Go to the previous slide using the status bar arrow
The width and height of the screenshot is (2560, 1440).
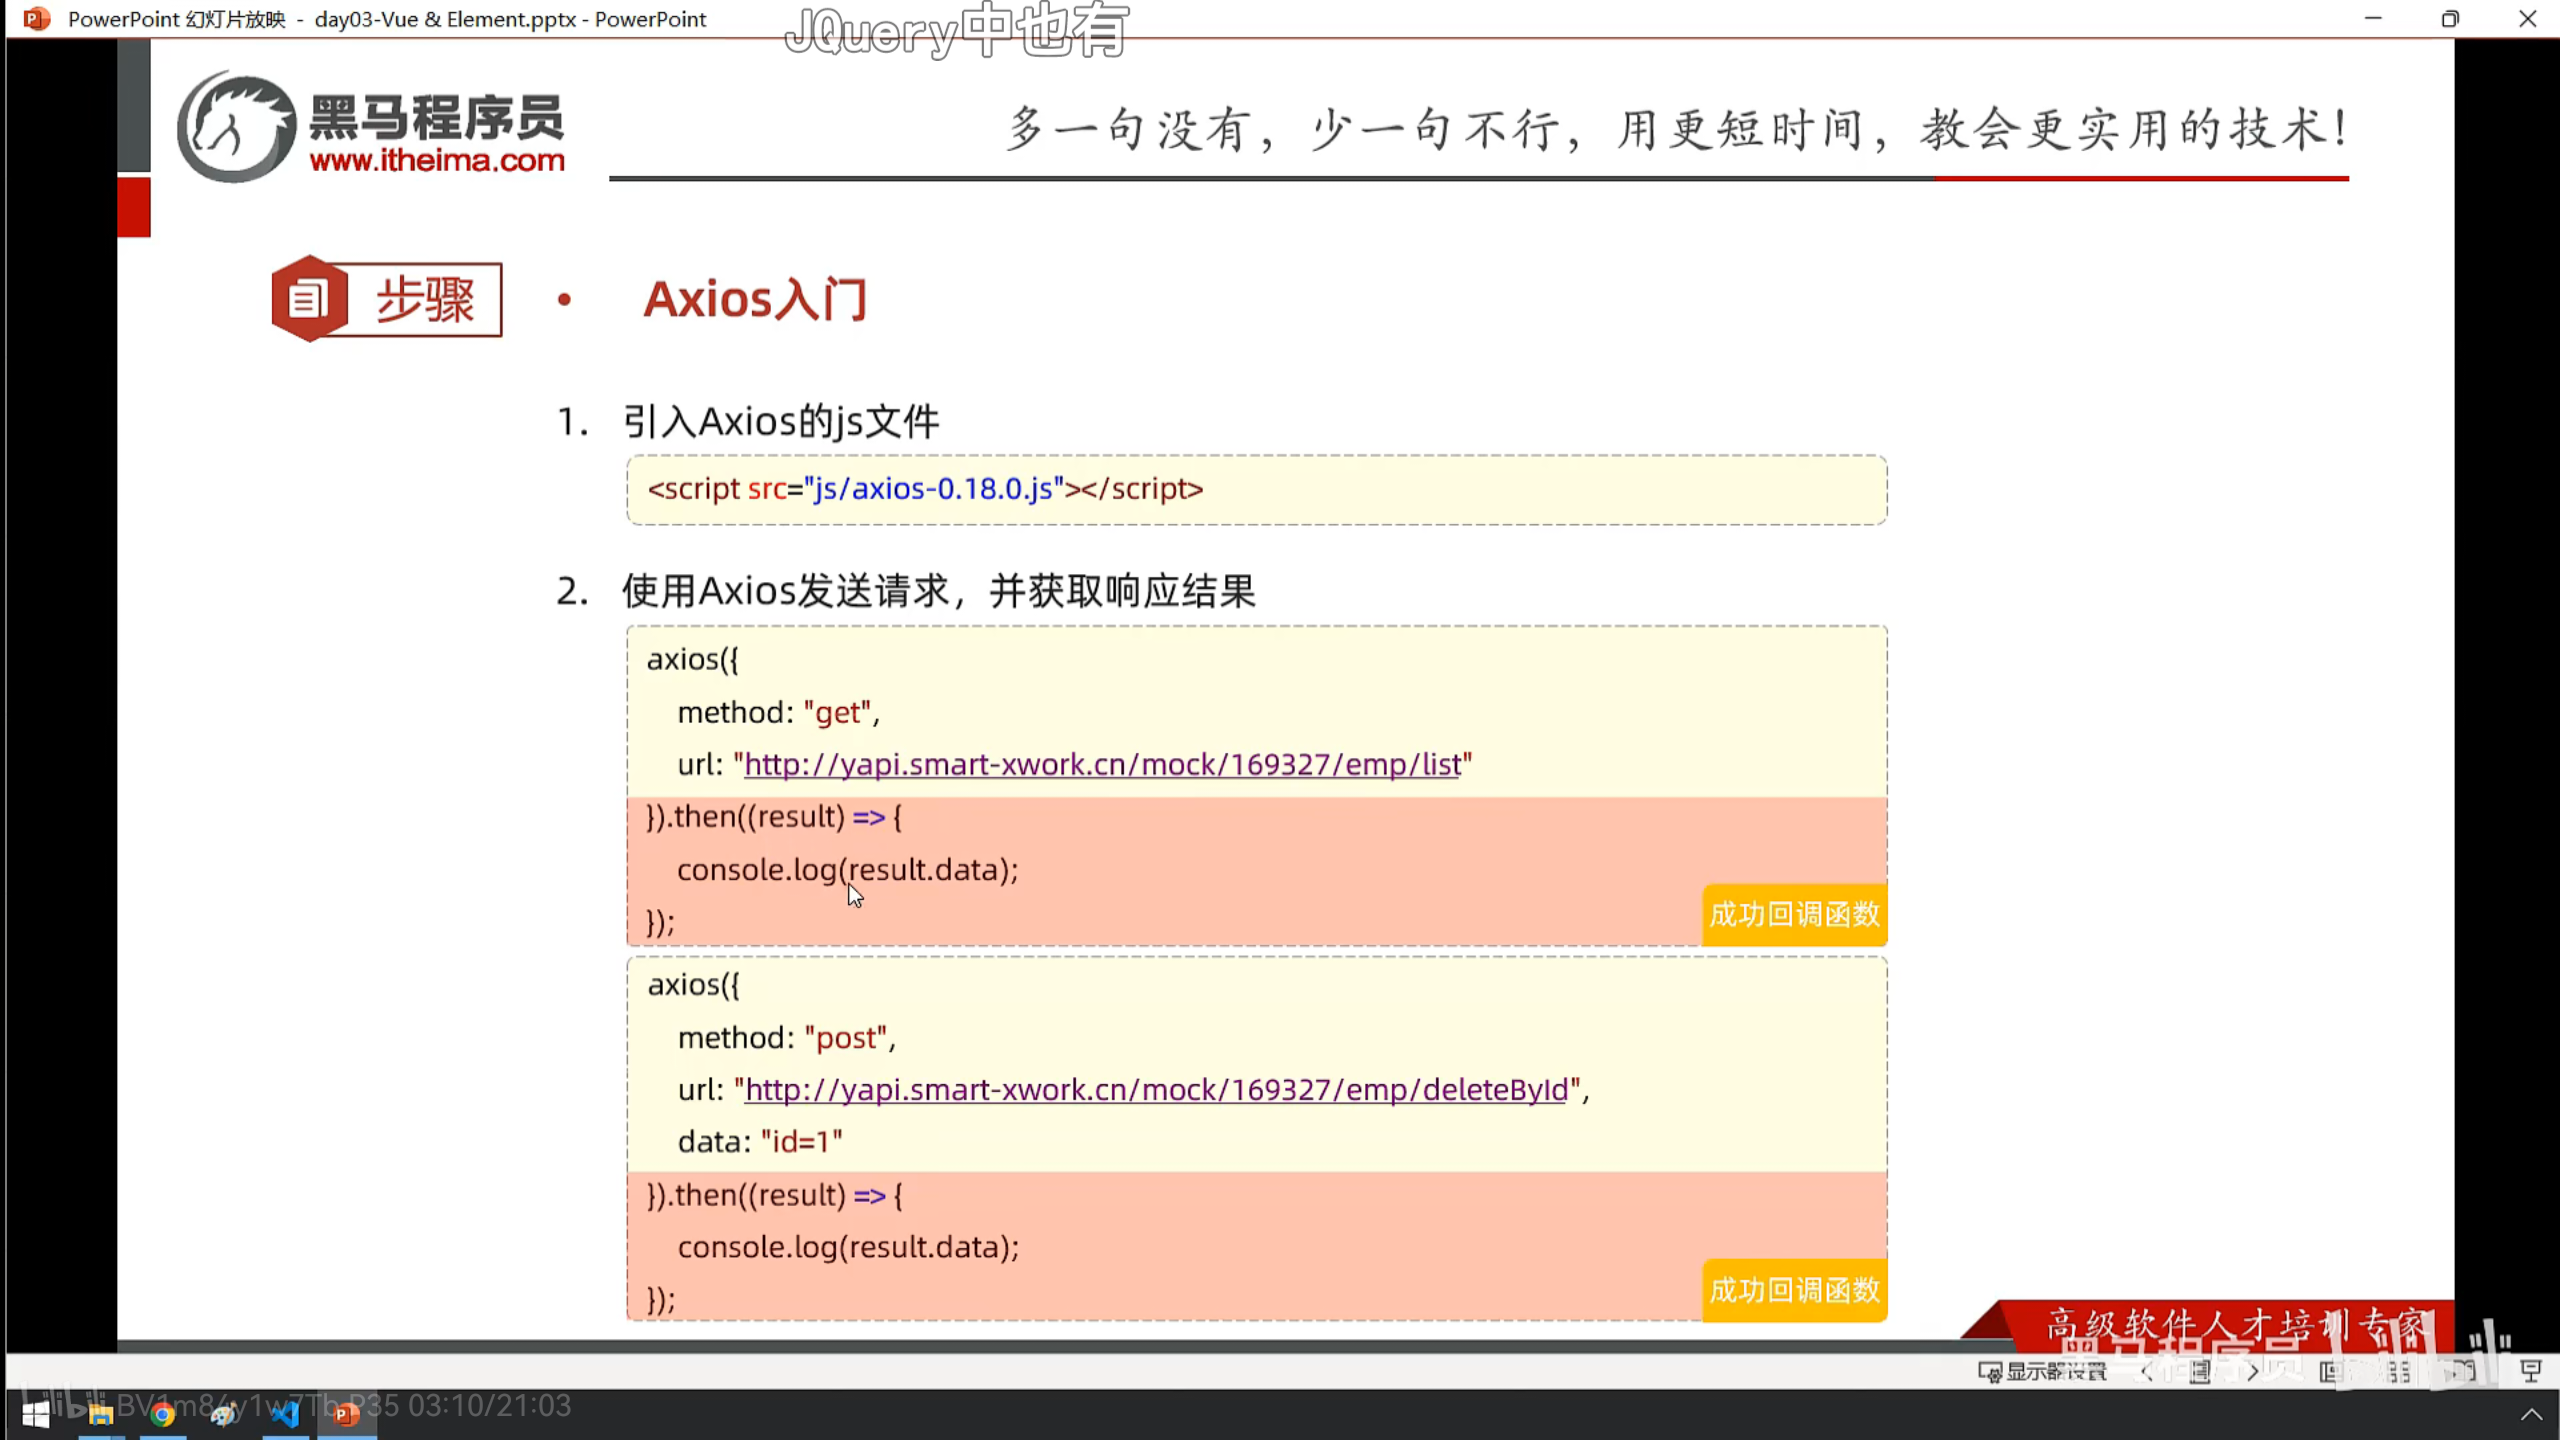pos(2147,1371)
